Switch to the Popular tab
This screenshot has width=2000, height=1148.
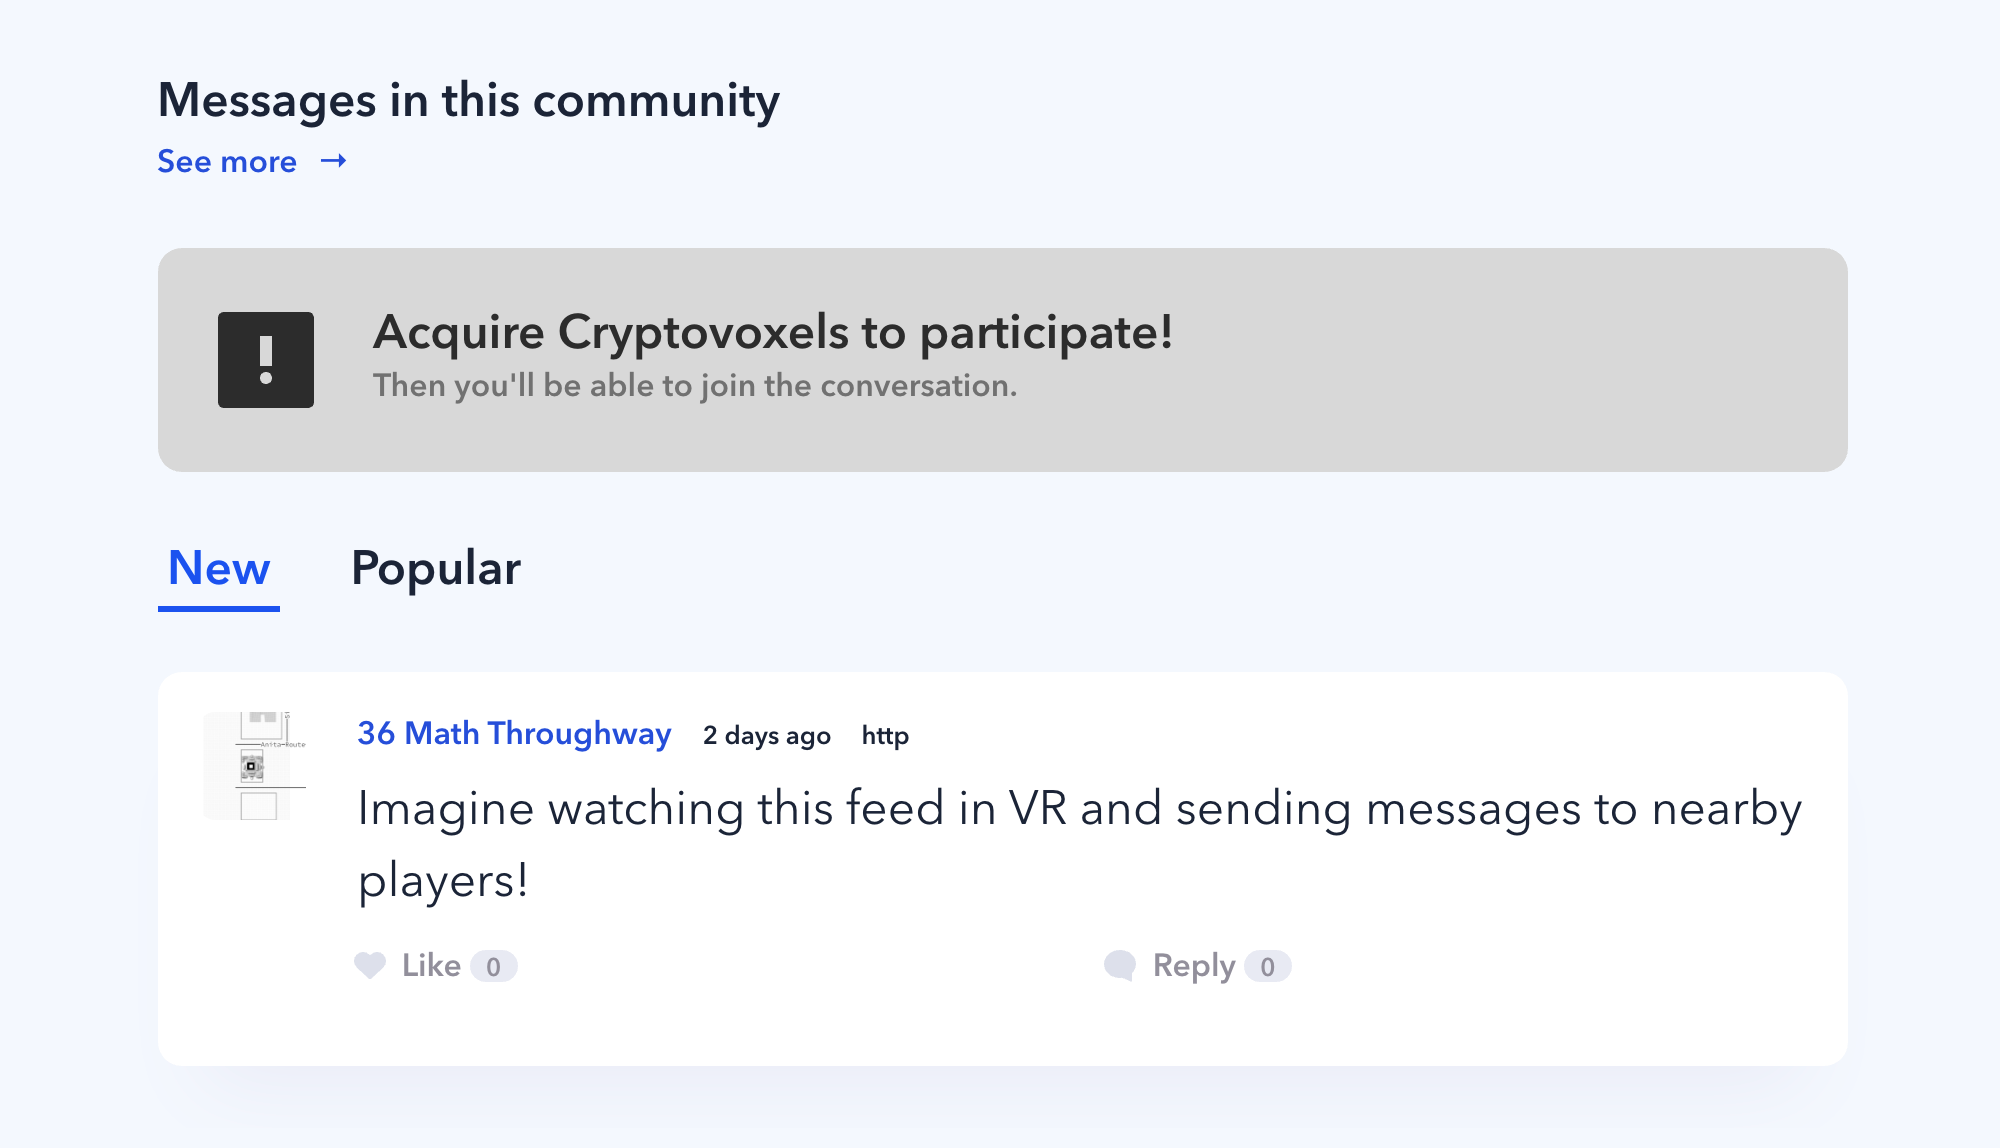coord(436,568)
